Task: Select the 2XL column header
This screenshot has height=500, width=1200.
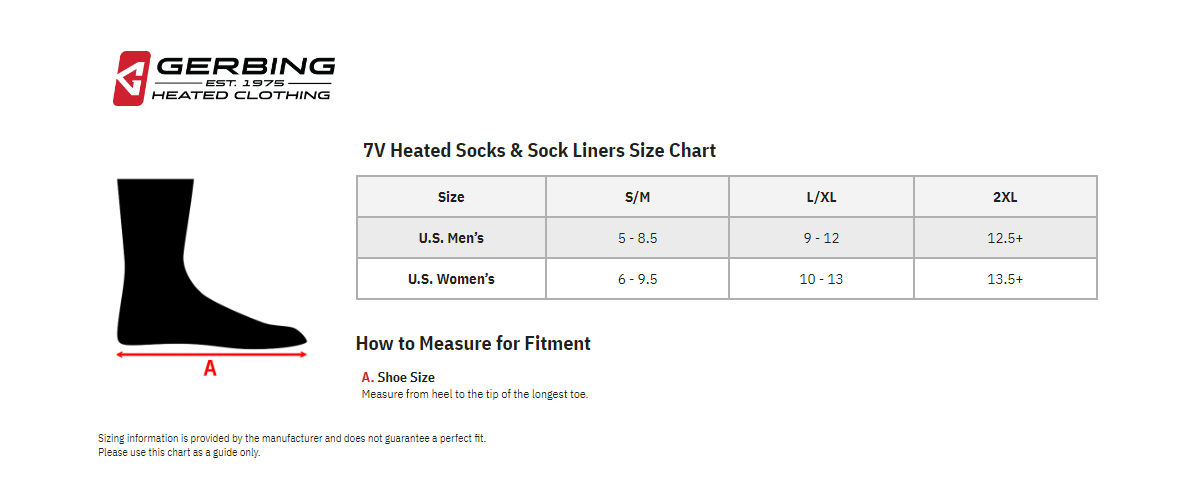Action: coord(1005,197)
